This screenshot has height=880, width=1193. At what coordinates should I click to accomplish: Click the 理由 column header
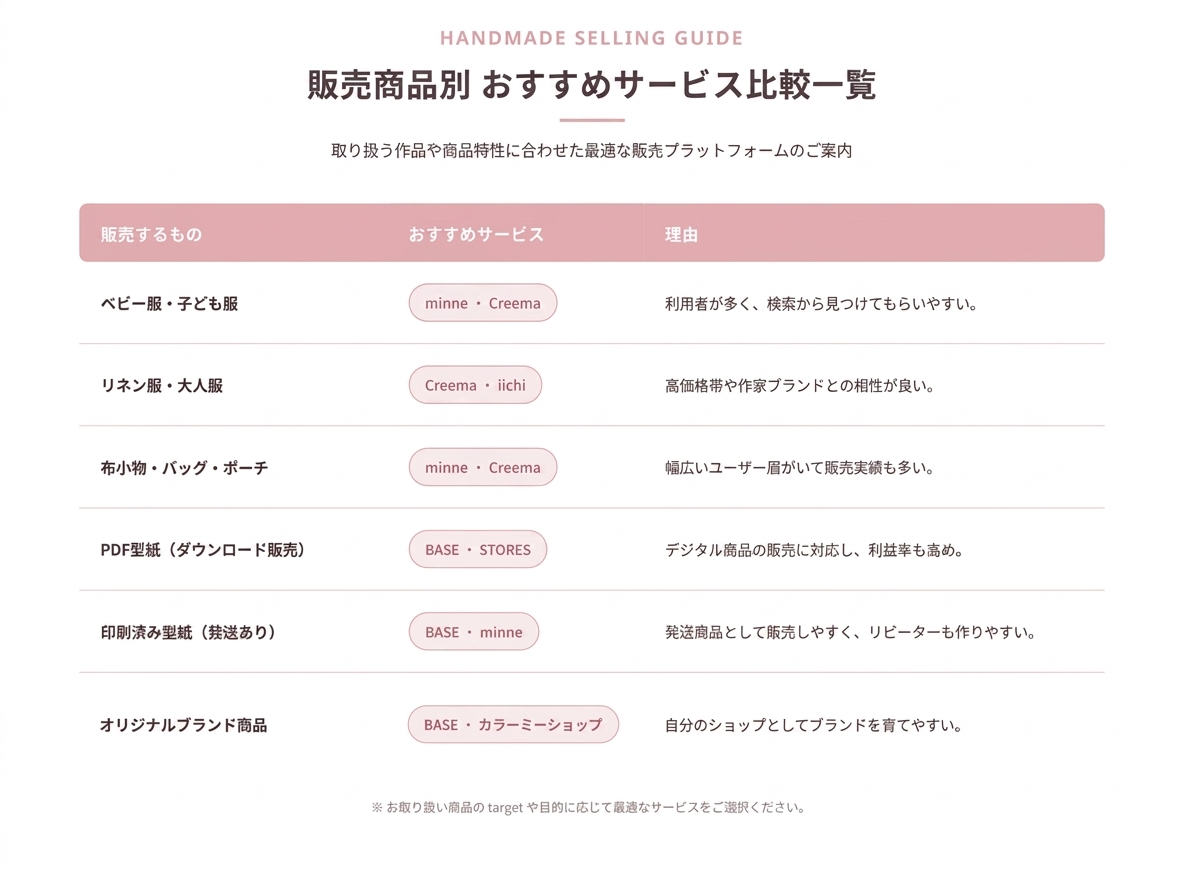681,234
